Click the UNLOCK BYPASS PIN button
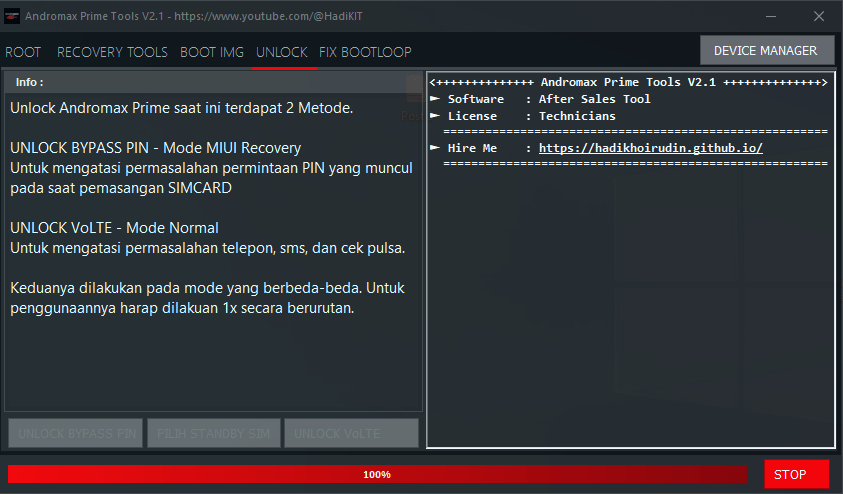Image resolution: width=843 pixels, height=494 pixels. click(x=76, y=433)
